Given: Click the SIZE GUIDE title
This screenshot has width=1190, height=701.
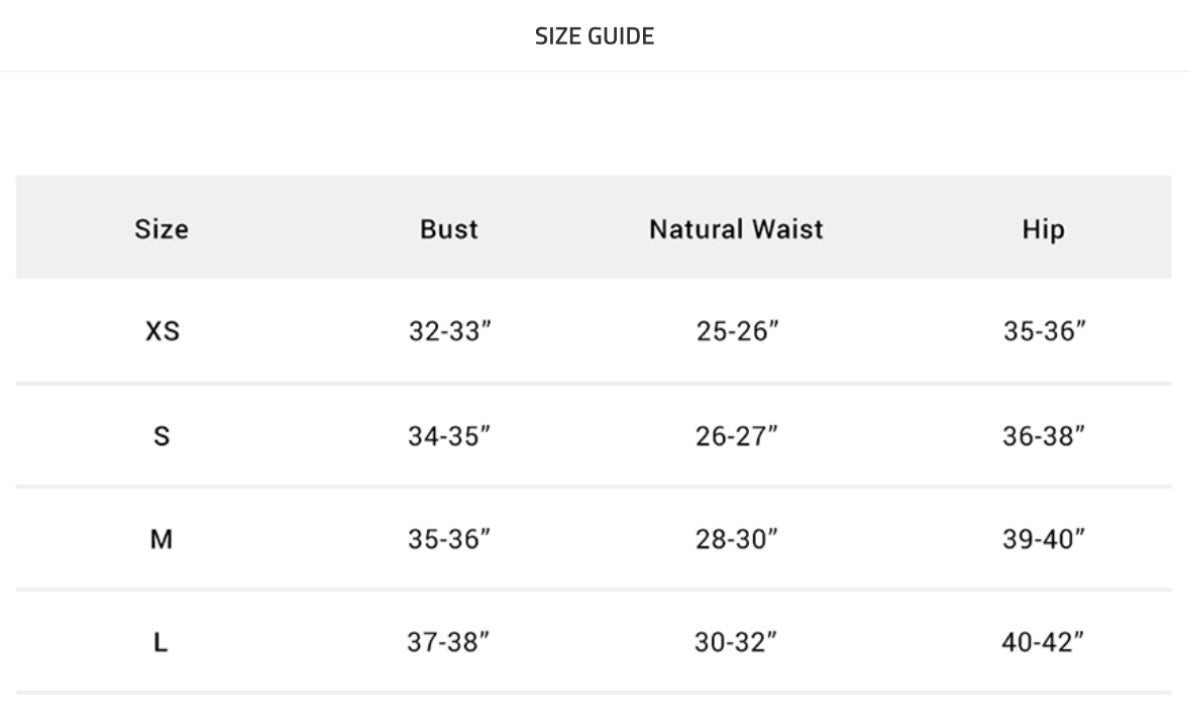Looking at the screenshot, I should pyautogui.click(x=594, y=36).
